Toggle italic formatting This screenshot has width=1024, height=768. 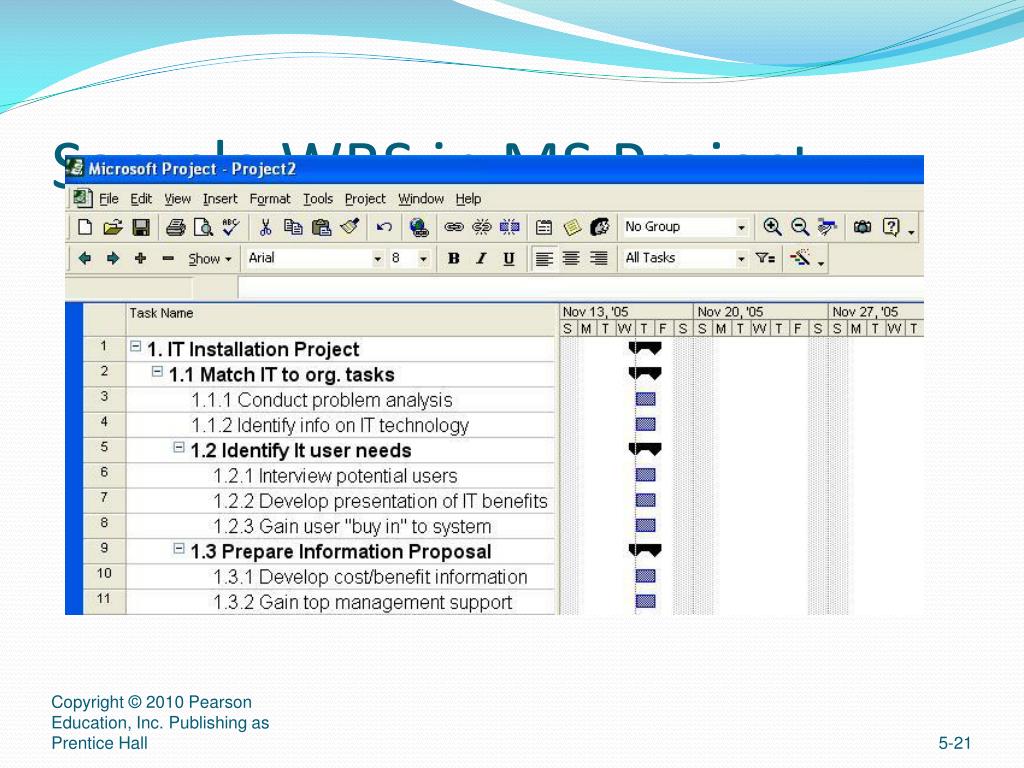(481, 259)
